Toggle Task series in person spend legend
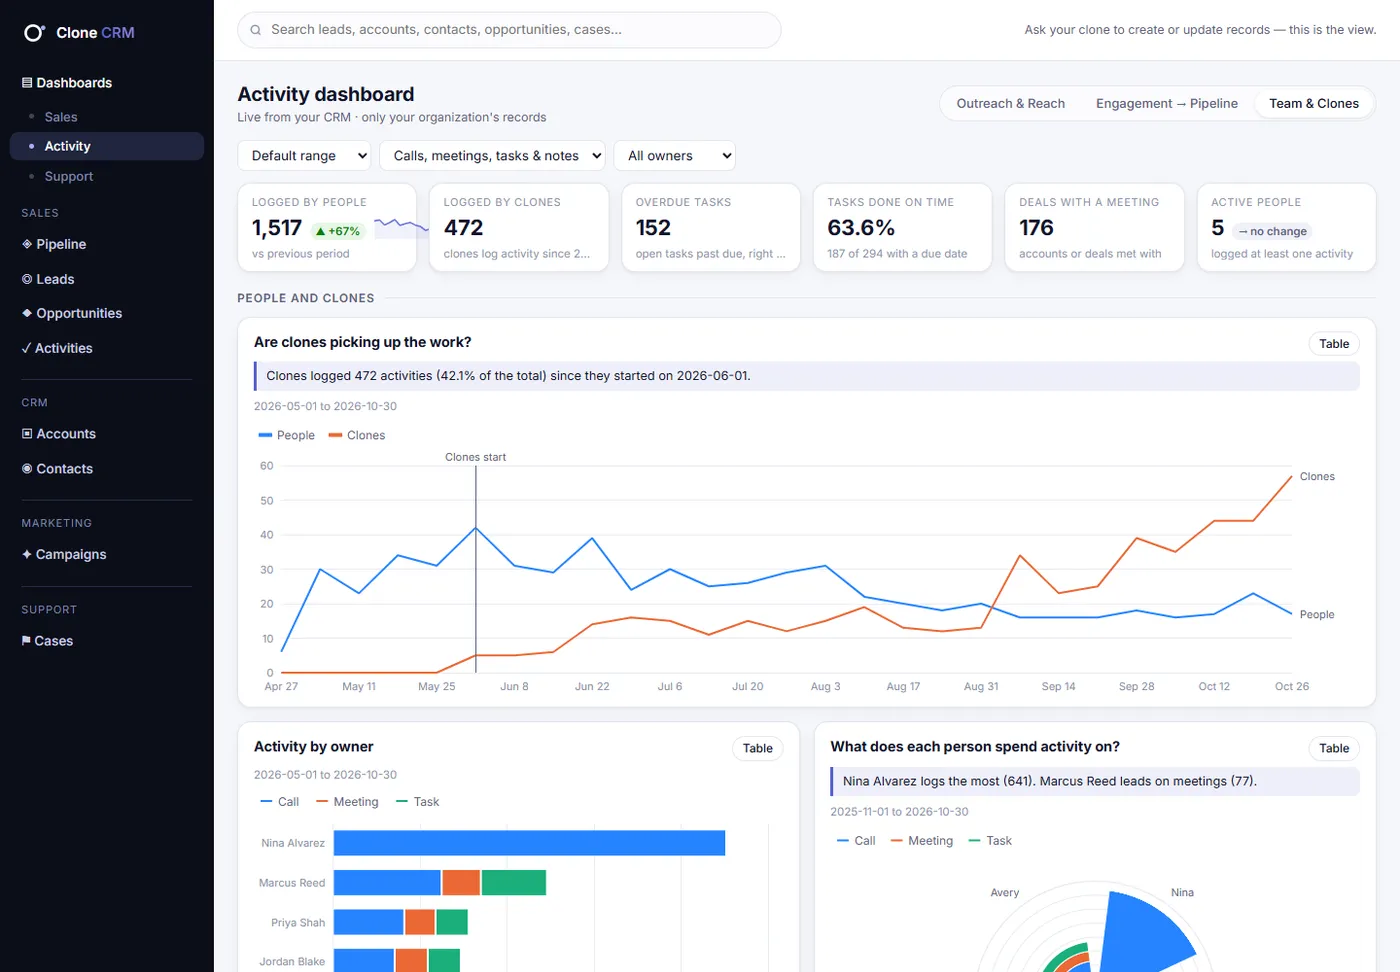The height and width of the screenshot is (972, 1400). point(991,841)
